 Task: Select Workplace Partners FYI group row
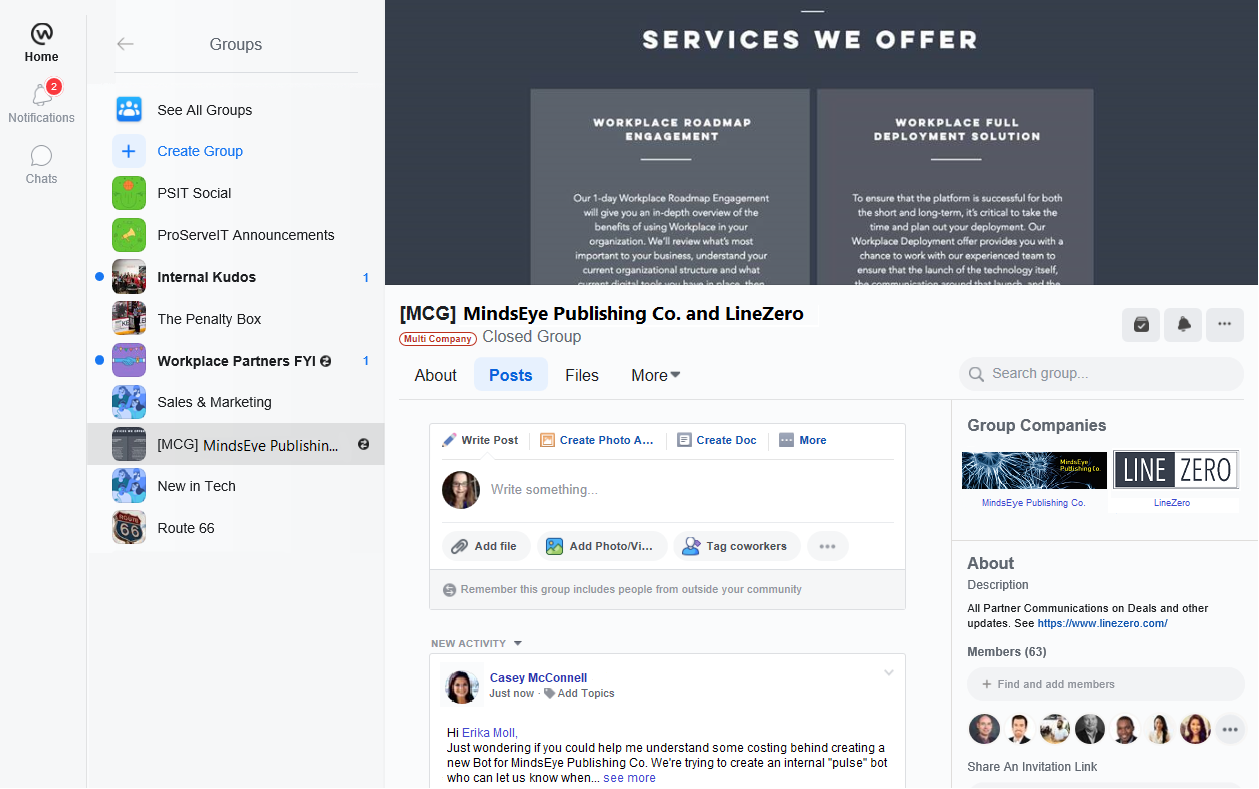pos(235,360)
